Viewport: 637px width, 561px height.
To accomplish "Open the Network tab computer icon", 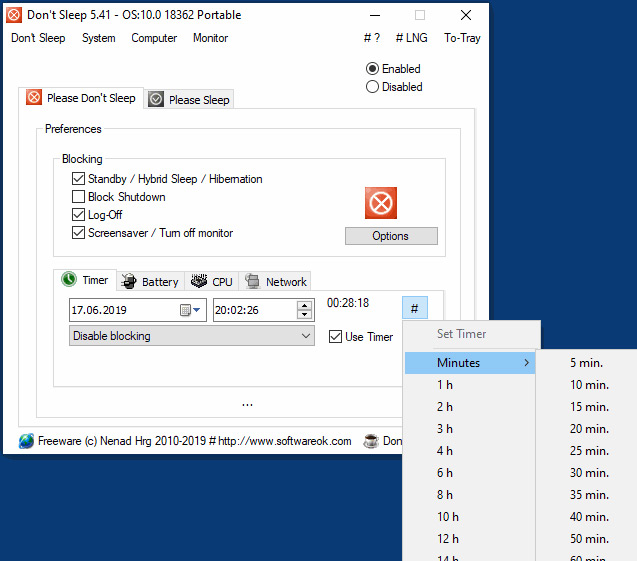I will click(253, 281).
